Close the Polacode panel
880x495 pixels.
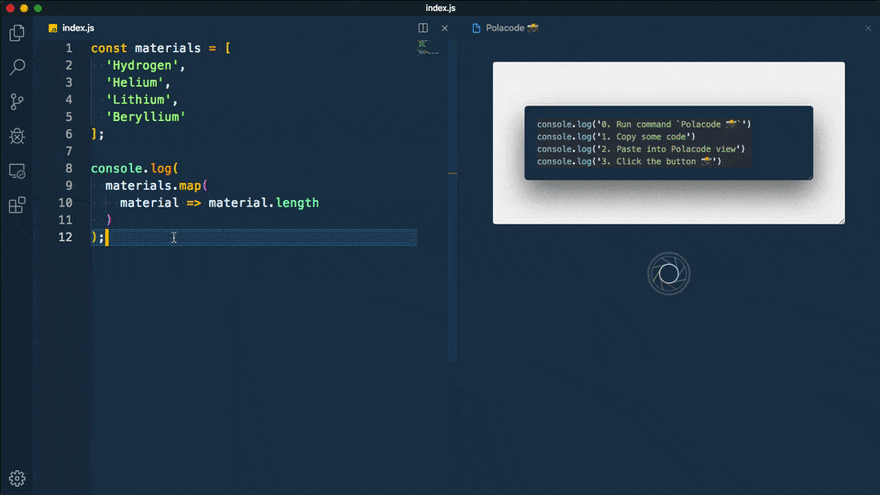868,28
